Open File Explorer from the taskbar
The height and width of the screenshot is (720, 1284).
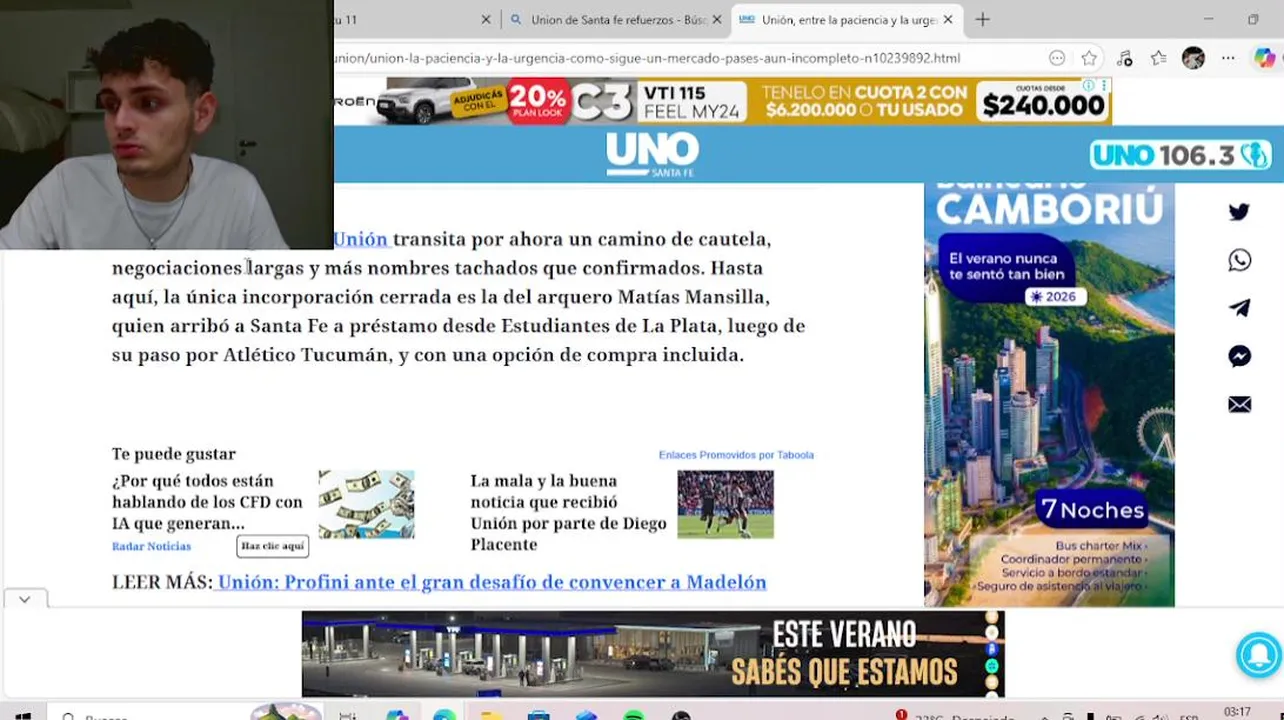click(x=491, y=716)
